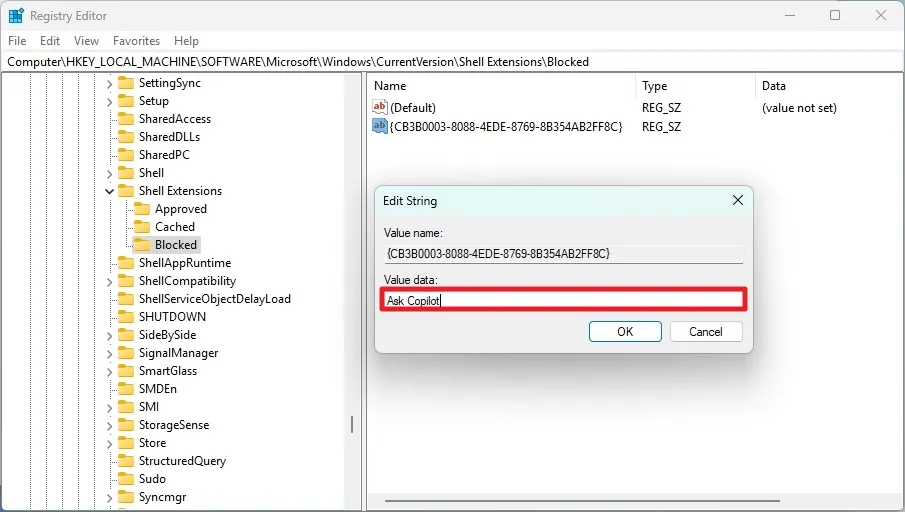The width and height of the screenshot is (905, 512).
Task: Confirm the string edit with OK
Action: [625, 332]
